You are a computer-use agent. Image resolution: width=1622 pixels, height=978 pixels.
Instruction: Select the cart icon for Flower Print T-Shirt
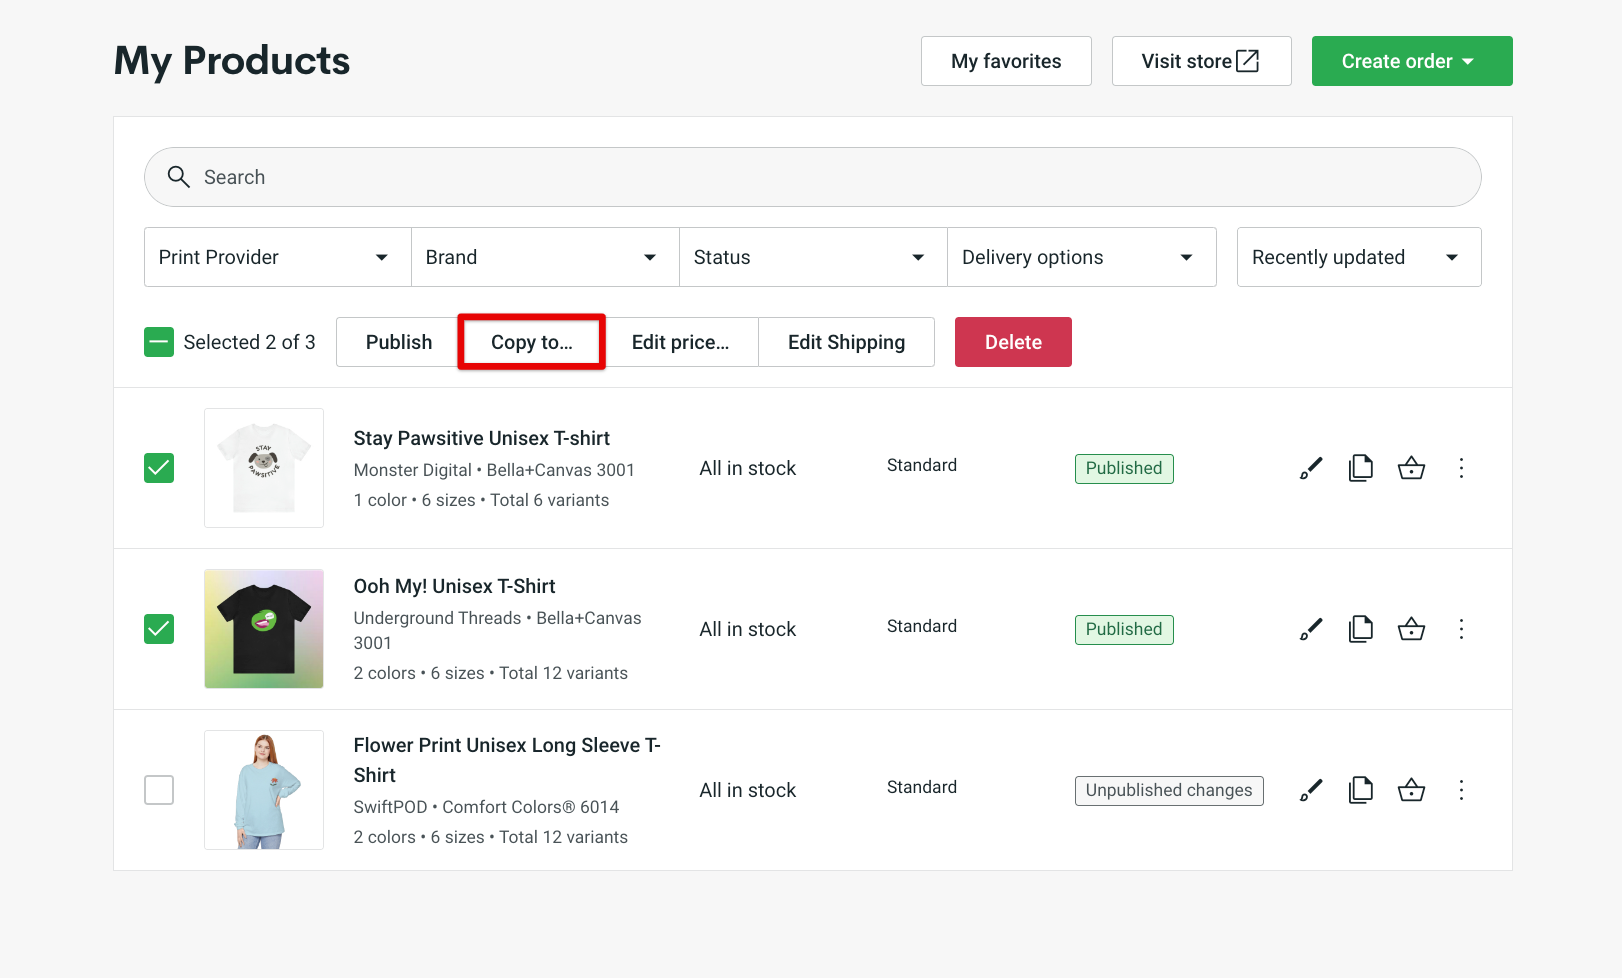pyautogui.click(x=1411, y=790)
